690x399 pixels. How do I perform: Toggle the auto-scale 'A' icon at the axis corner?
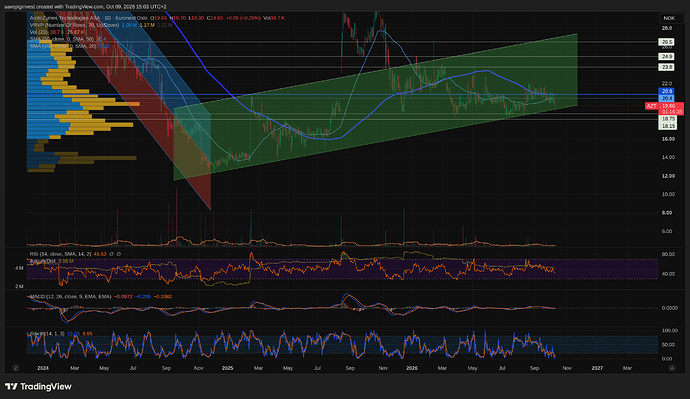pos(672,368)
